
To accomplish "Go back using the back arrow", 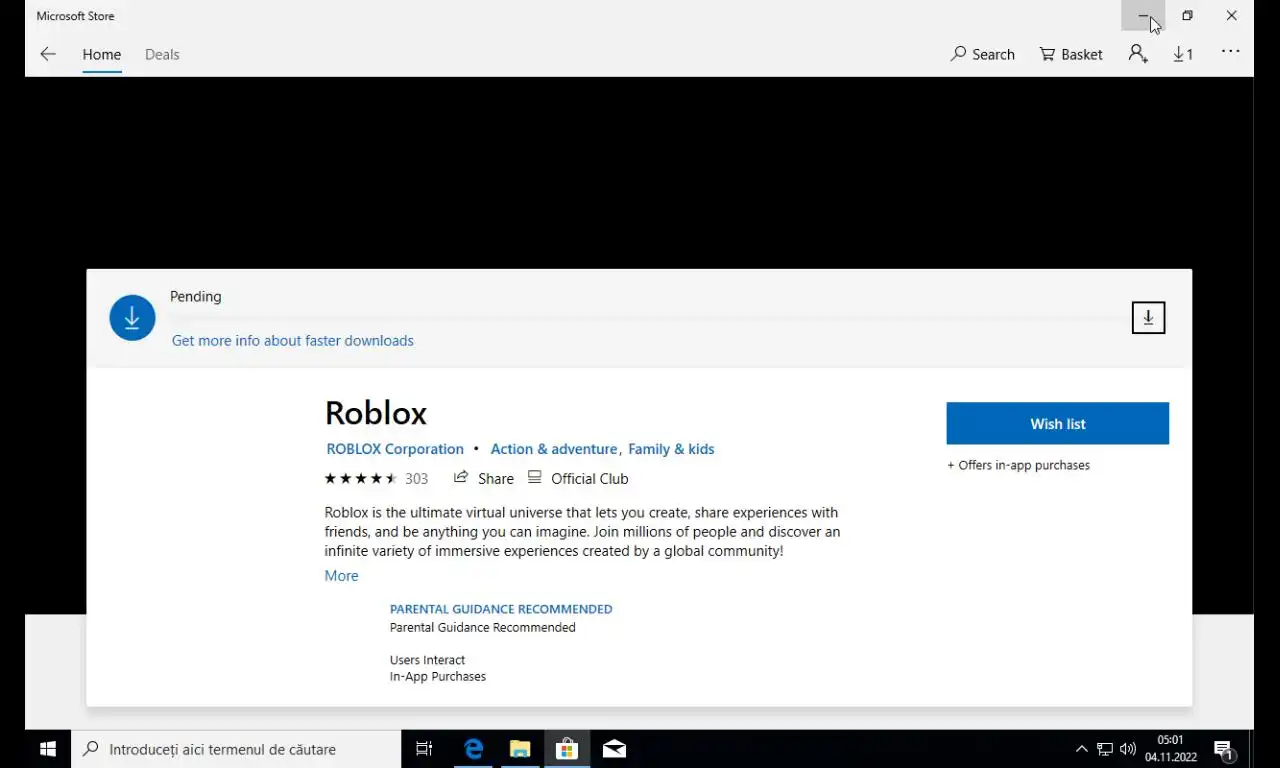I will [48, 54].
